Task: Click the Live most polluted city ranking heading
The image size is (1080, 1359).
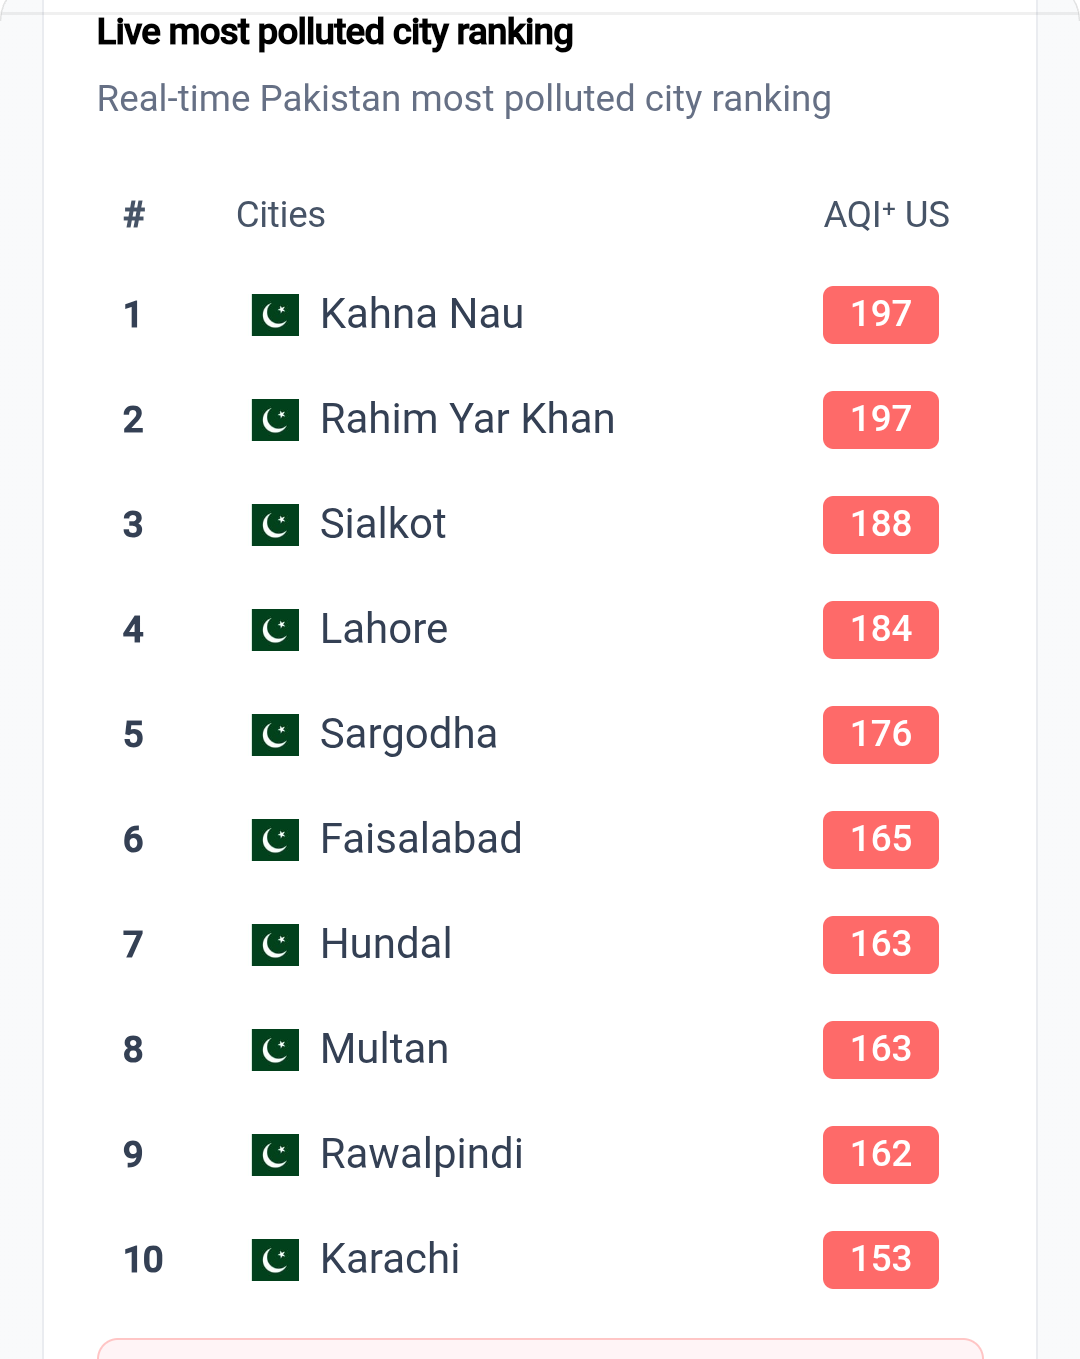Action: pyautogui.click(x=335, y=33)
